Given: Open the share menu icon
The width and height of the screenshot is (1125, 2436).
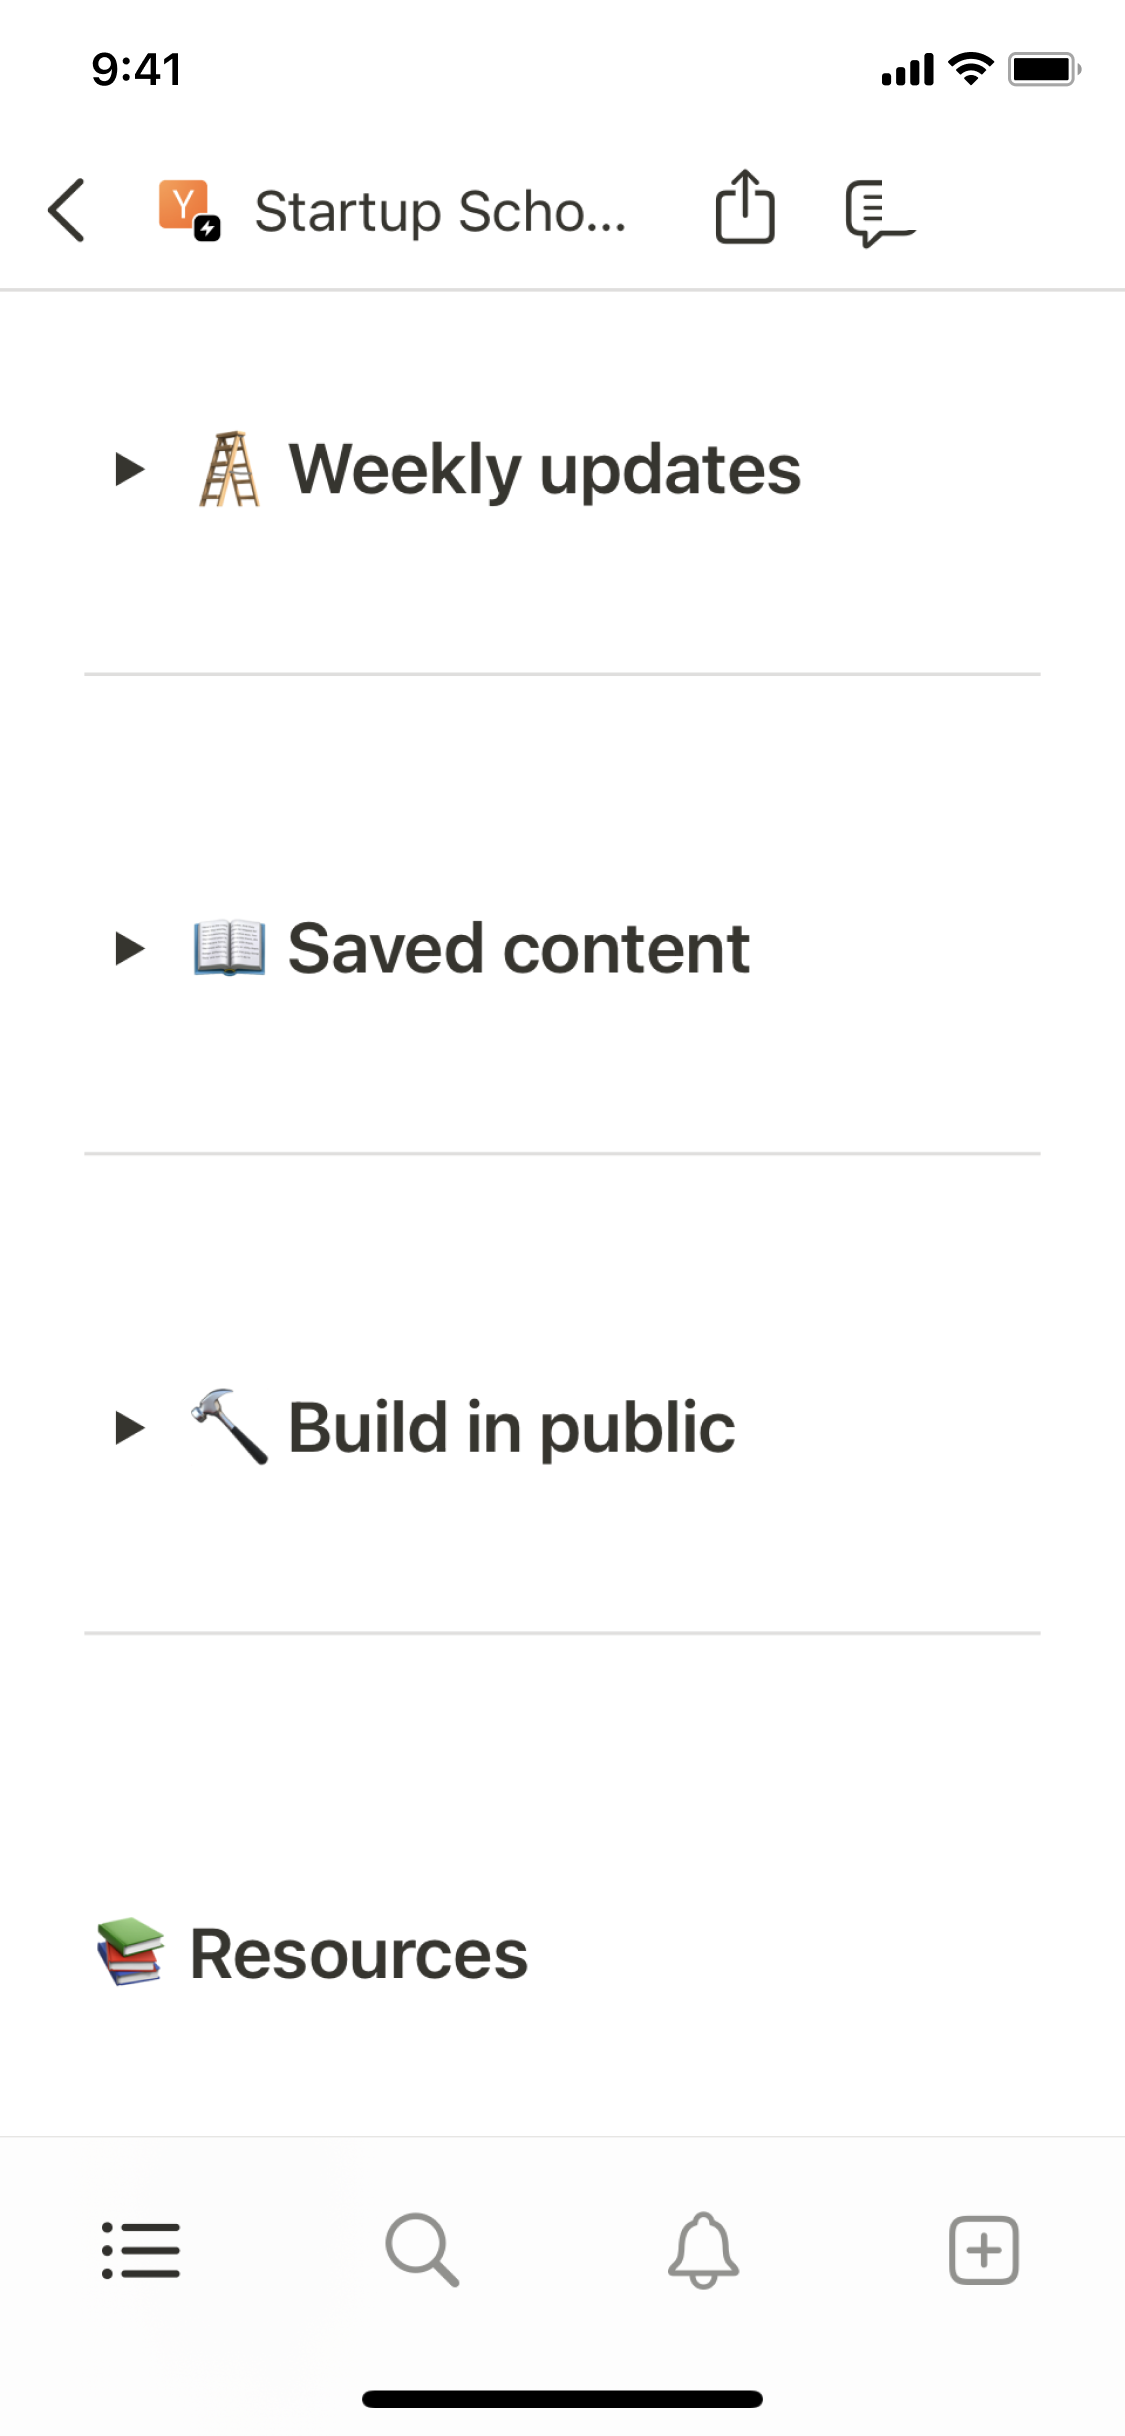Looking at the screenshot, I should pos(745,208).
